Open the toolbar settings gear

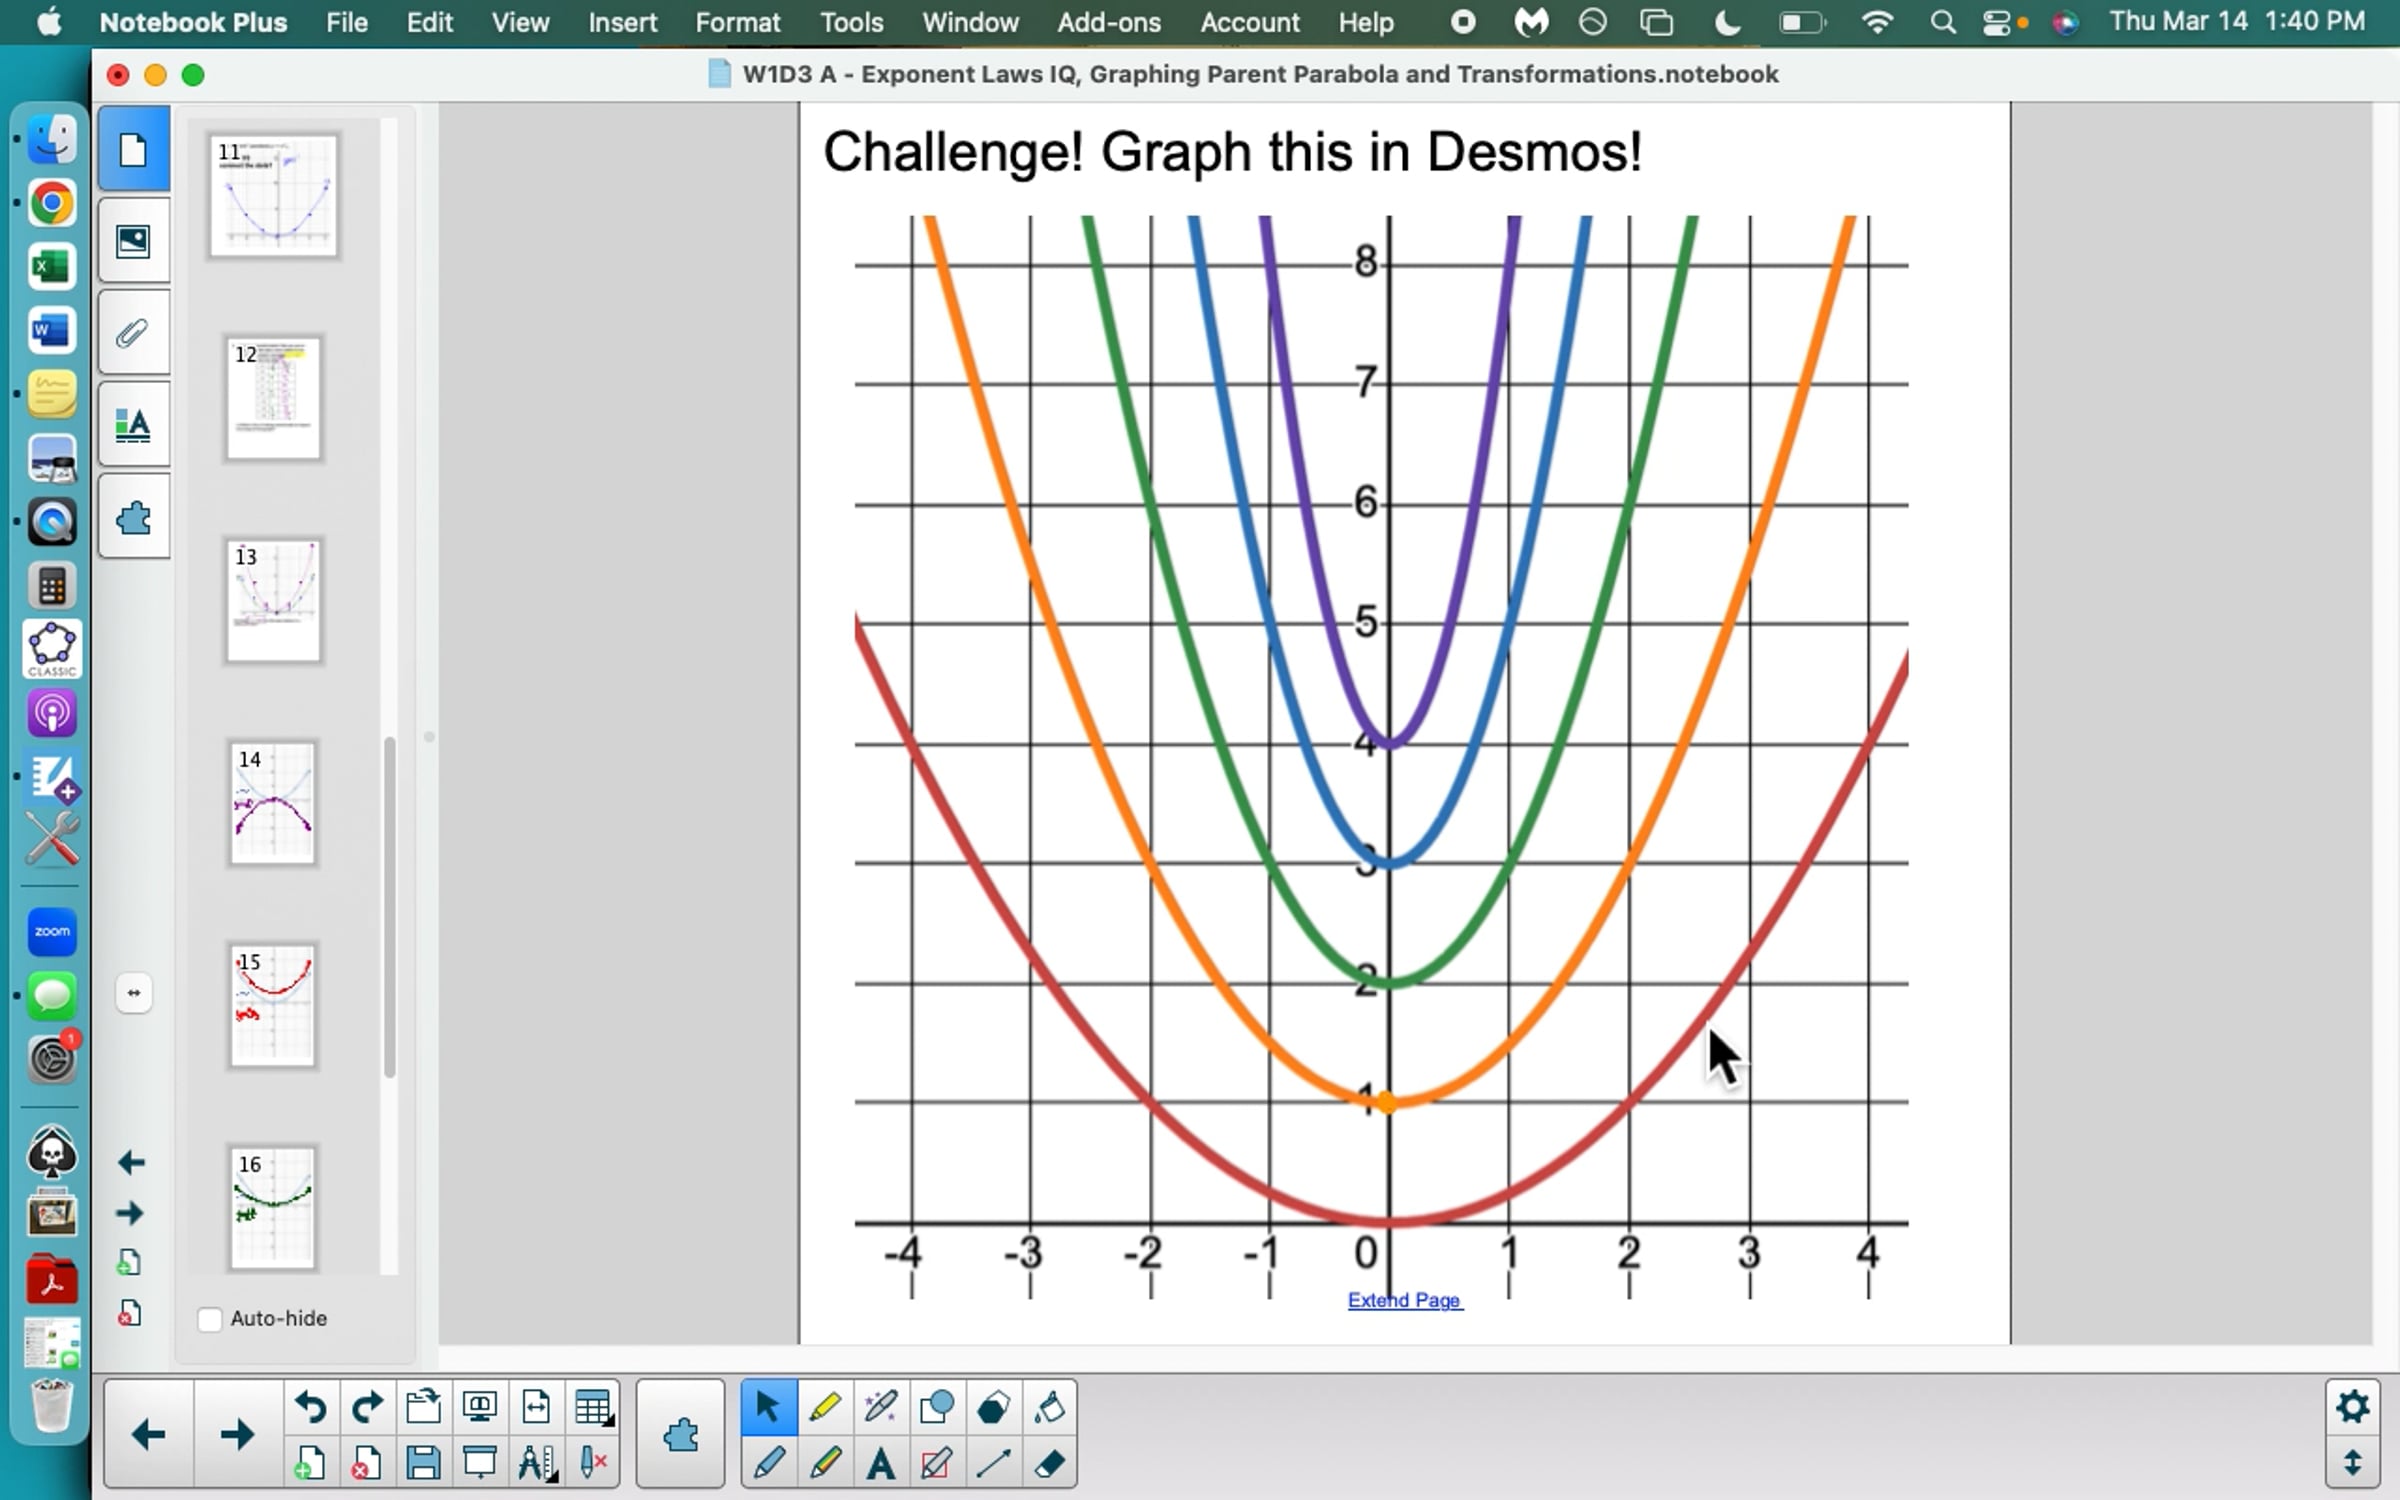point(2352,1407)
